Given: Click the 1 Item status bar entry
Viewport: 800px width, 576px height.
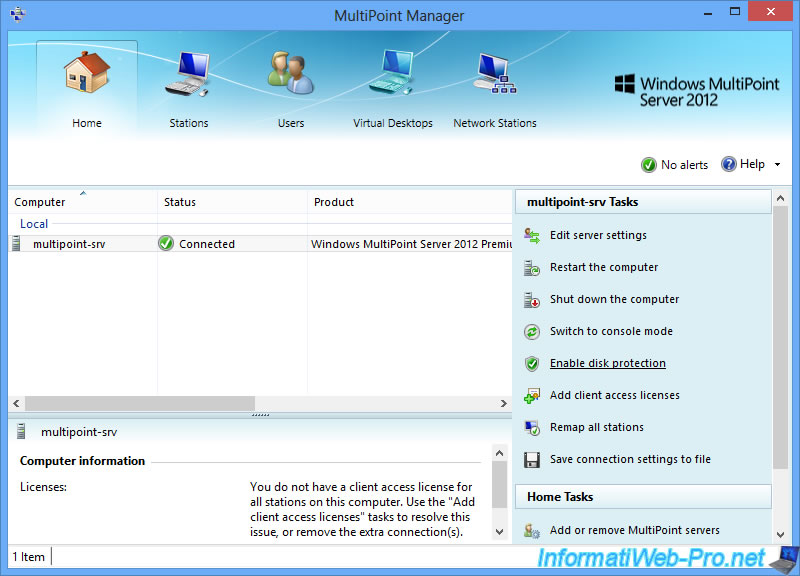Looking at the screenshot, I should tap(29, 557).
